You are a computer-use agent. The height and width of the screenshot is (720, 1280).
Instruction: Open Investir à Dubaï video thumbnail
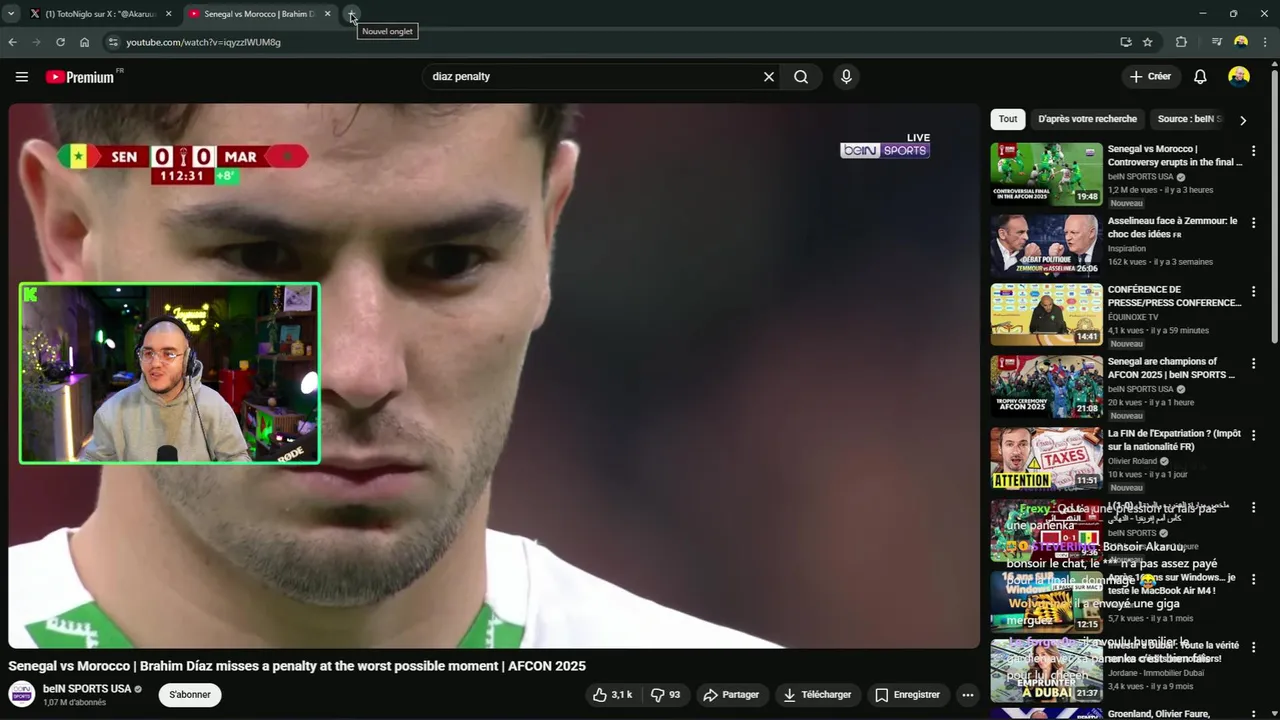coord(1047,671)
